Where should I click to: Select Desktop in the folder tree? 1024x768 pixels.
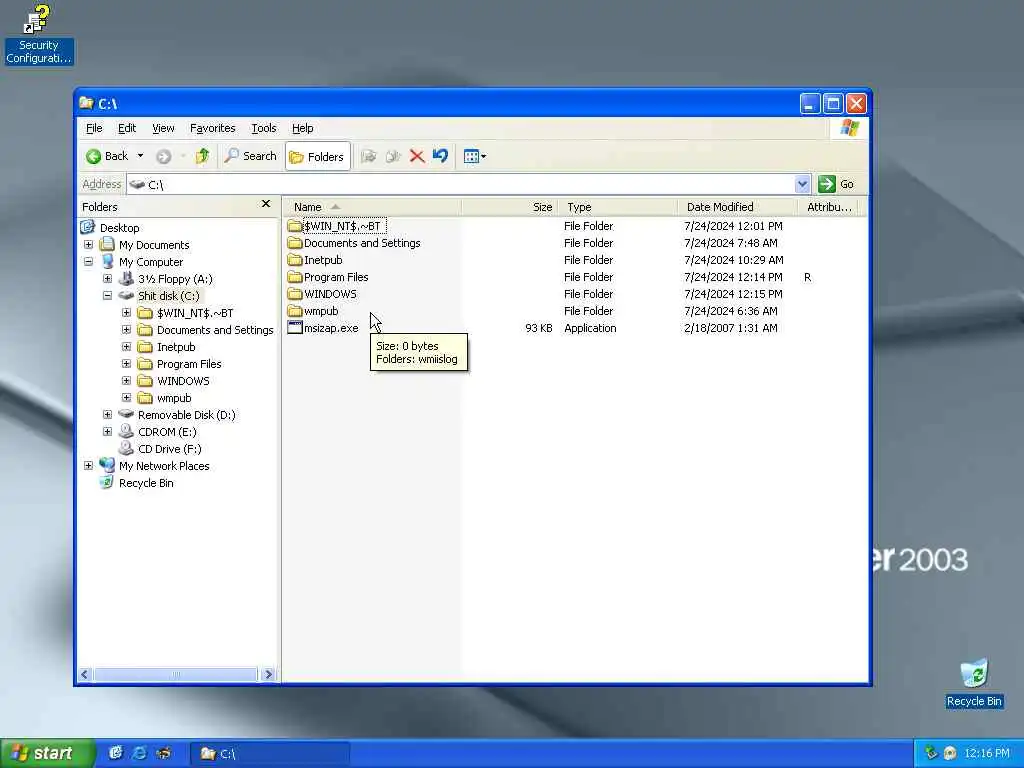pyautogui.click(x=120, y=228)
